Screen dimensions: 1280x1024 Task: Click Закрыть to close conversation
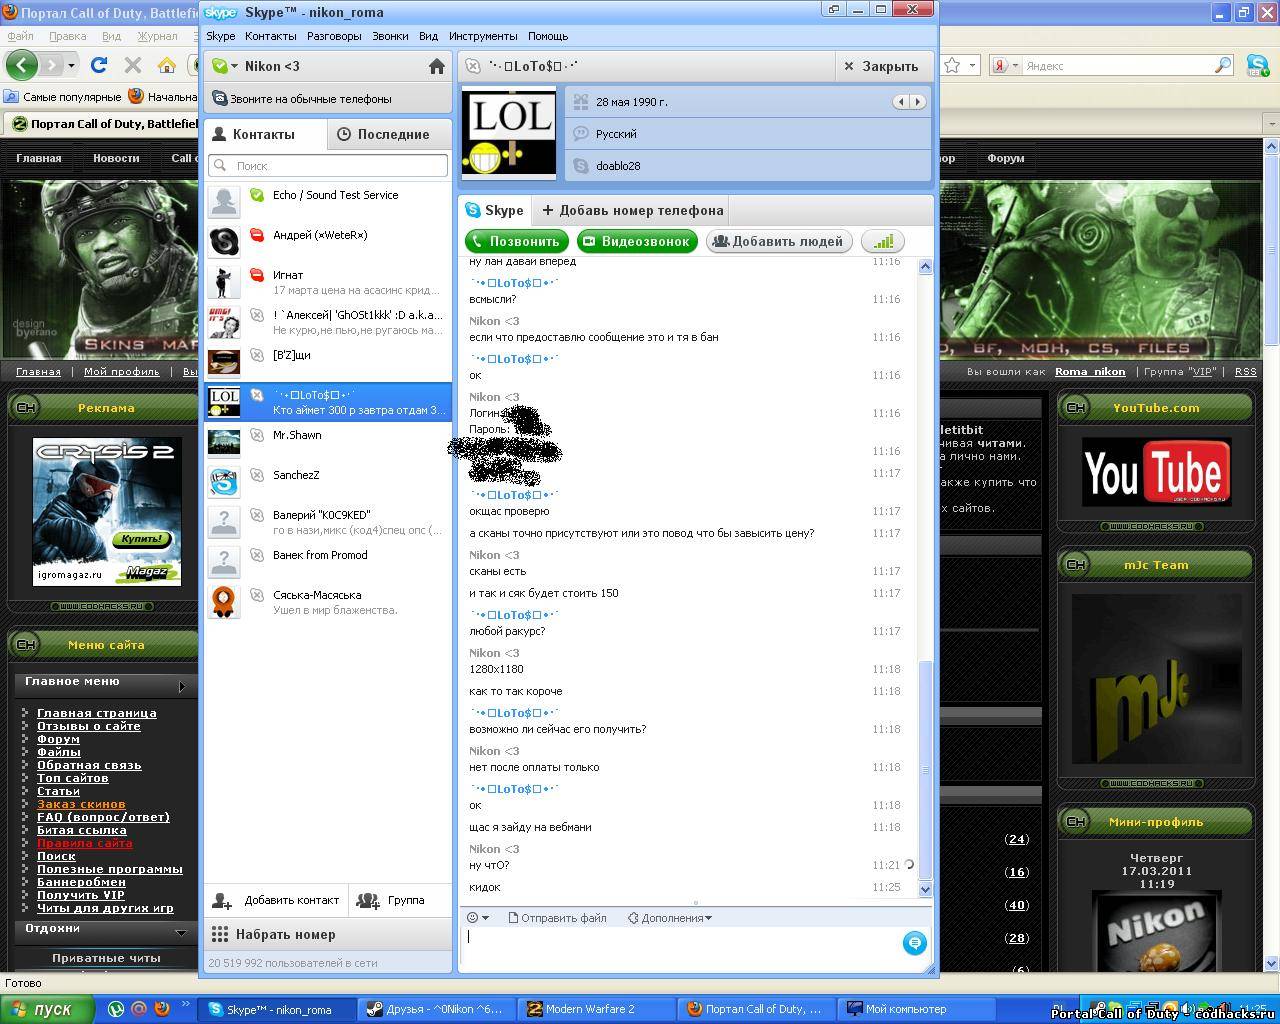click(880, 66)
